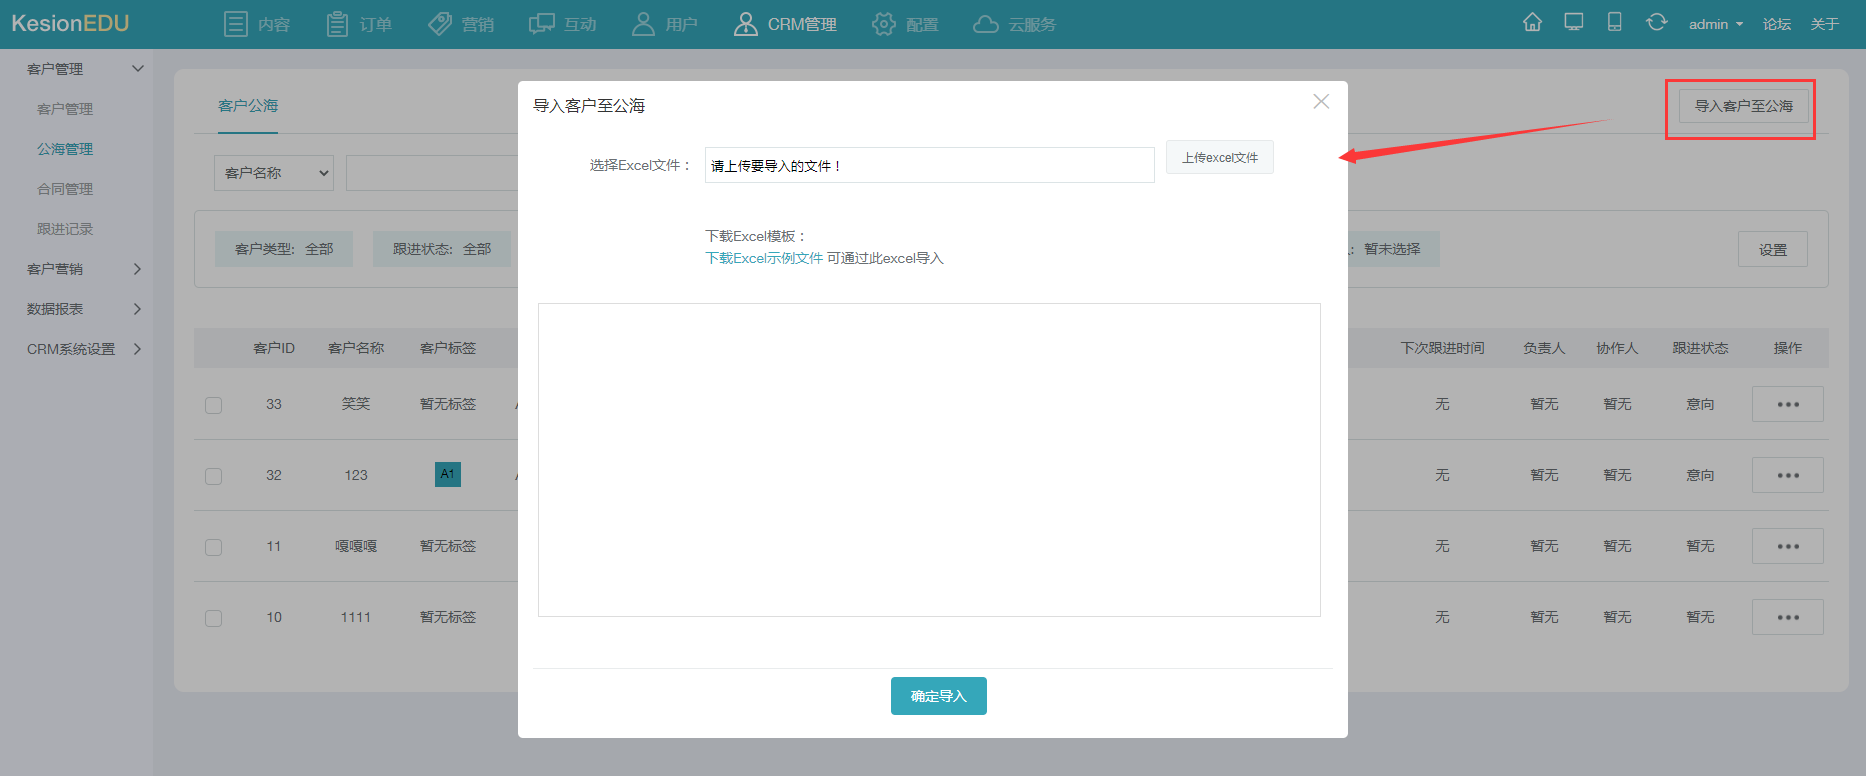Tick the checkbox for customer 10
1866x776 pixels.
tap(214, 618)
